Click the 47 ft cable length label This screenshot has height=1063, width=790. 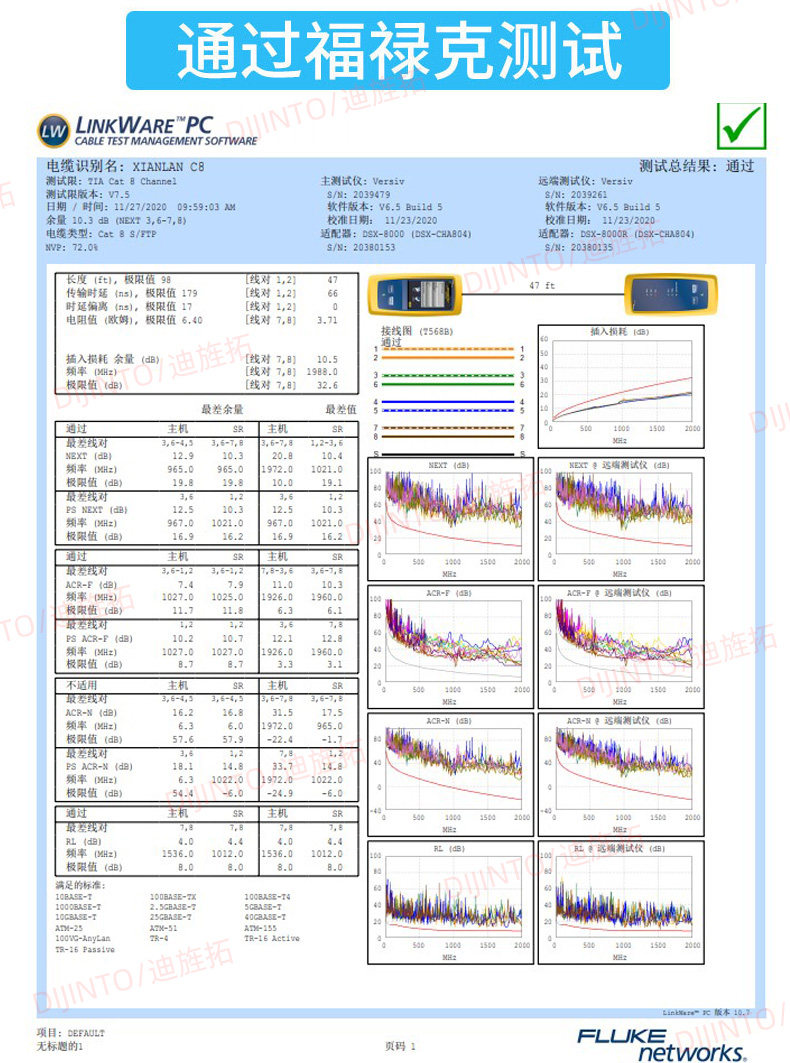click(x=542, y=285)
